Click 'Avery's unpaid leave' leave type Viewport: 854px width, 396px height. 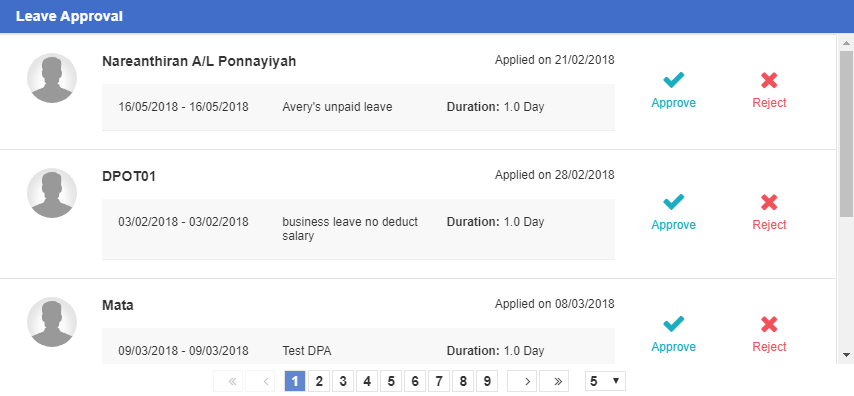[x=337, y=107]
